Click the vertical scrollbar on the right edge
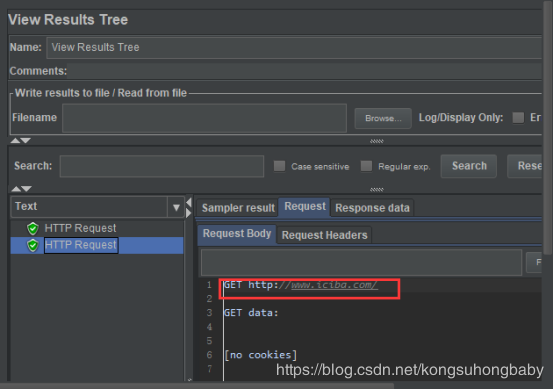Image resolution: width=554 pixels, height=389 pixels. point(548,127)
